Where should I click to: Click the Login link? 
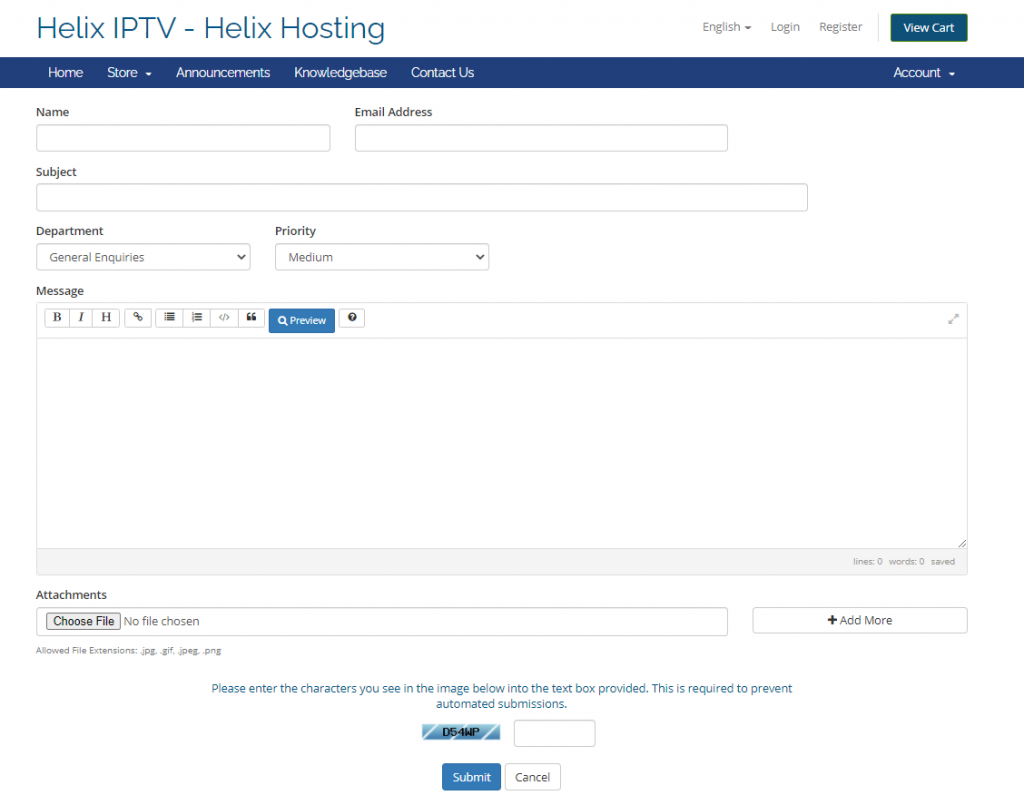(x=785, y=27)
